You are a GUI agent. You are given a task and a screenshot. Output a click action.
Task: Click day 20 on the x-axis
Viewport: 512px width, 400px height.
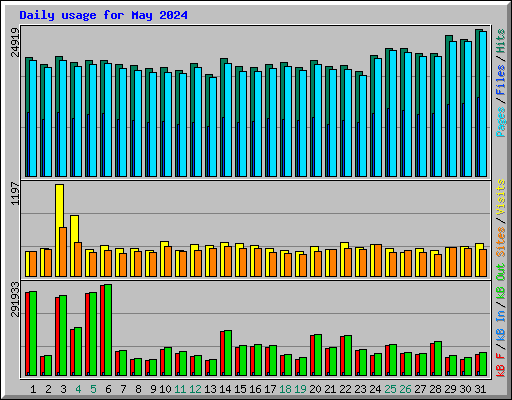click(x=315, y=389)
